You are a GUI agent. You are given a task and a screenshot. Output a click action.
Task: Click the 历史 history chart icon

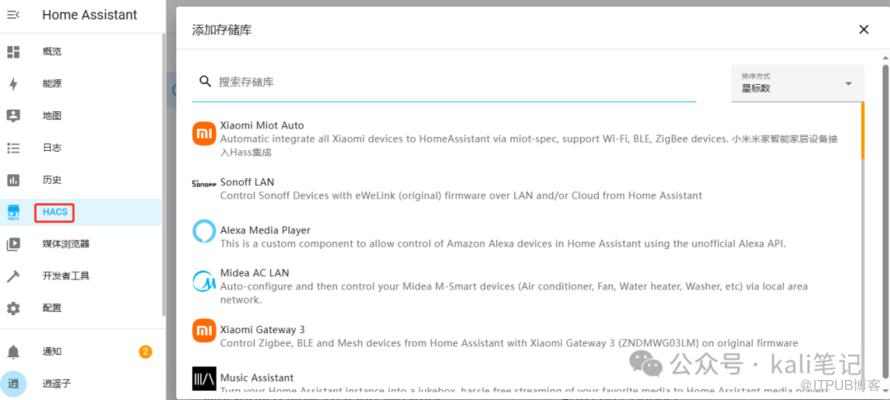[x=14, y=180]
